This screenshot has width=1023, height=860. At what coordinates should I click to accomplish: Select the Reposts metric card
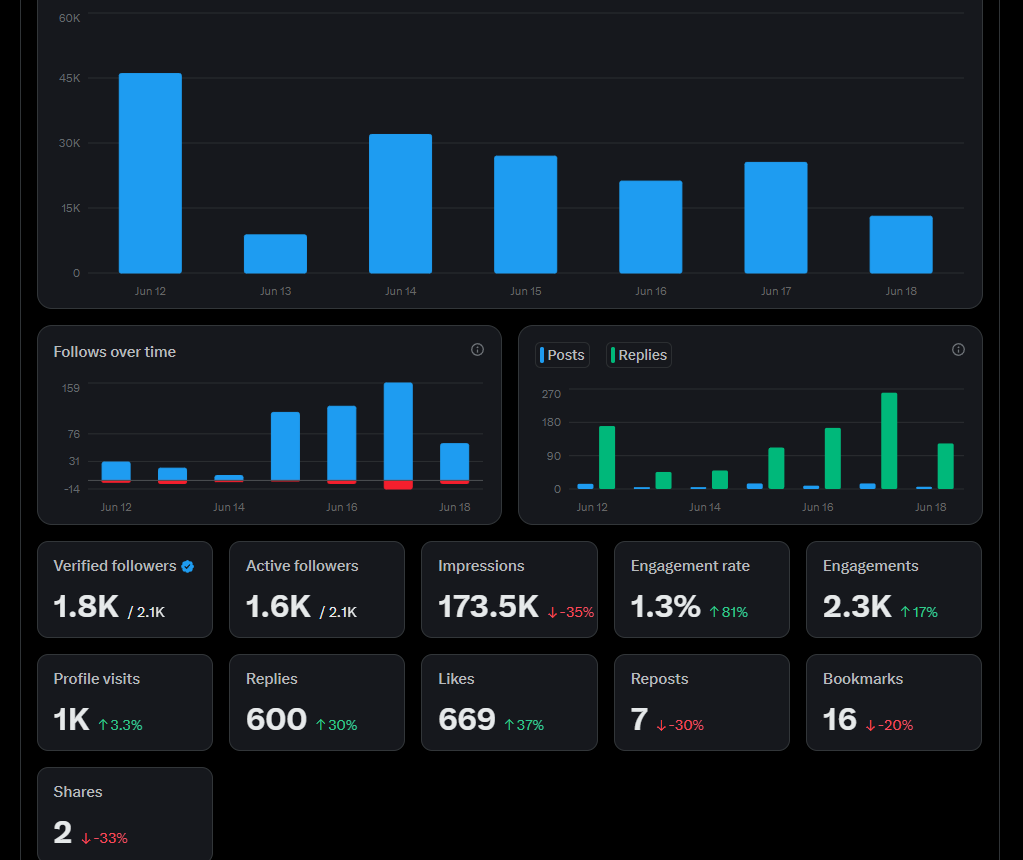(x=702, y=703)
